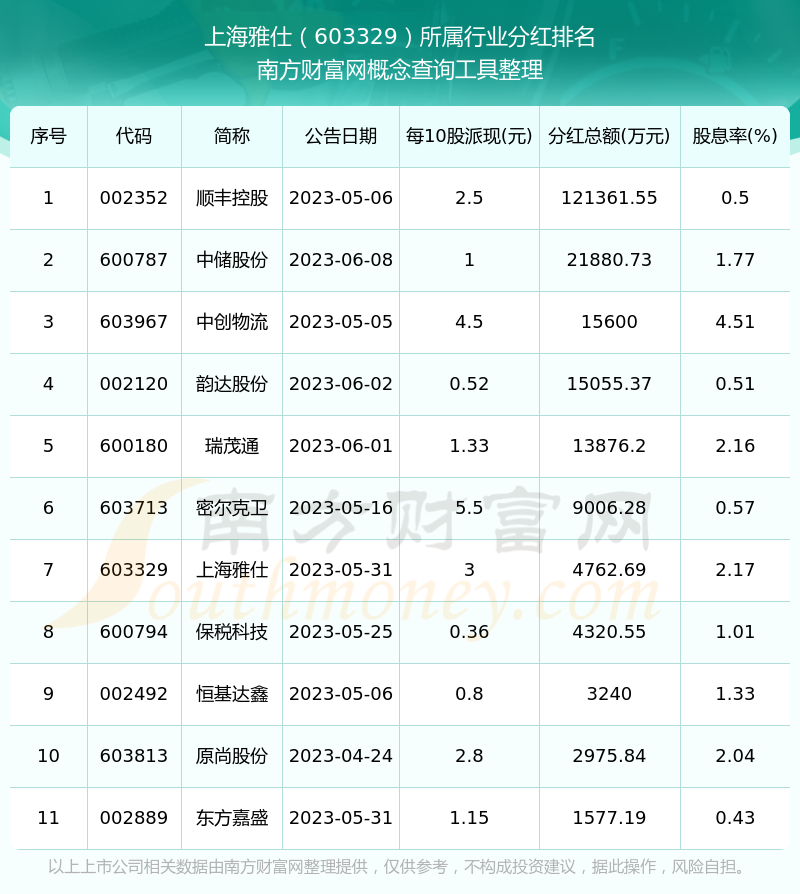Click the amount 4762.69

(610, 570)
